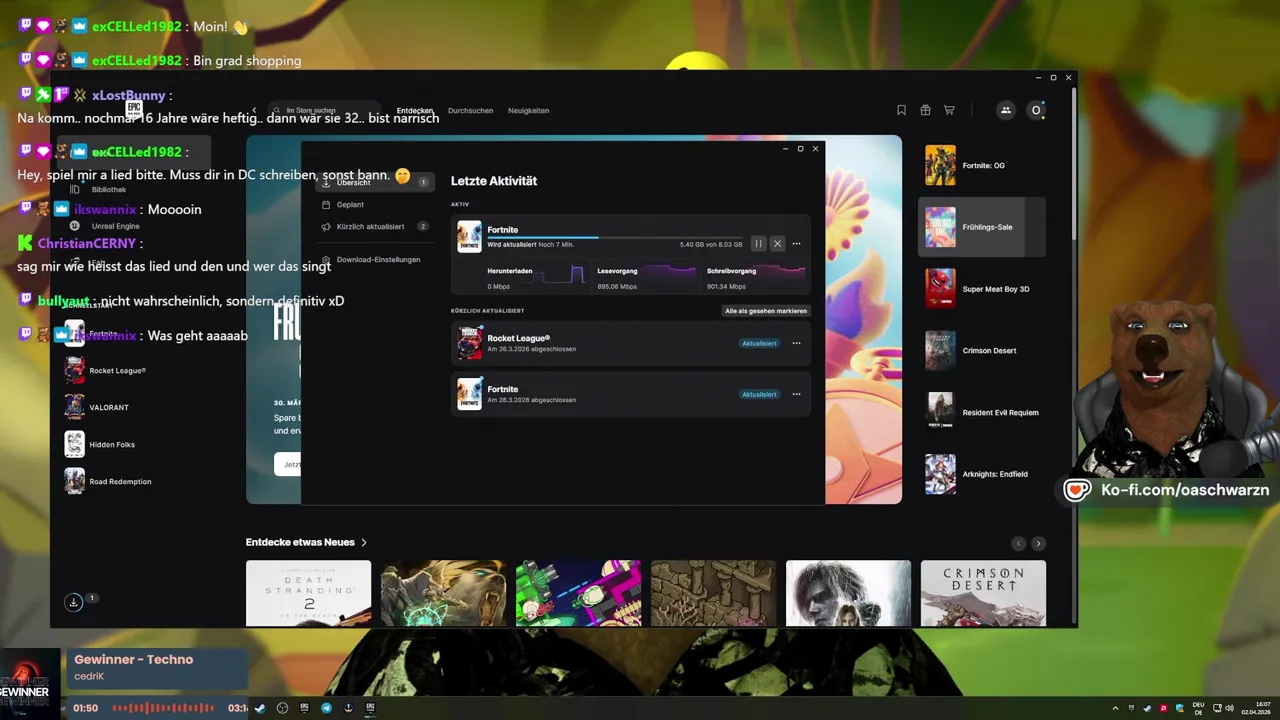1280x720 pixels.
Task: Open the active Epic Games taskbar icon
Action: [x=370, y=708]
